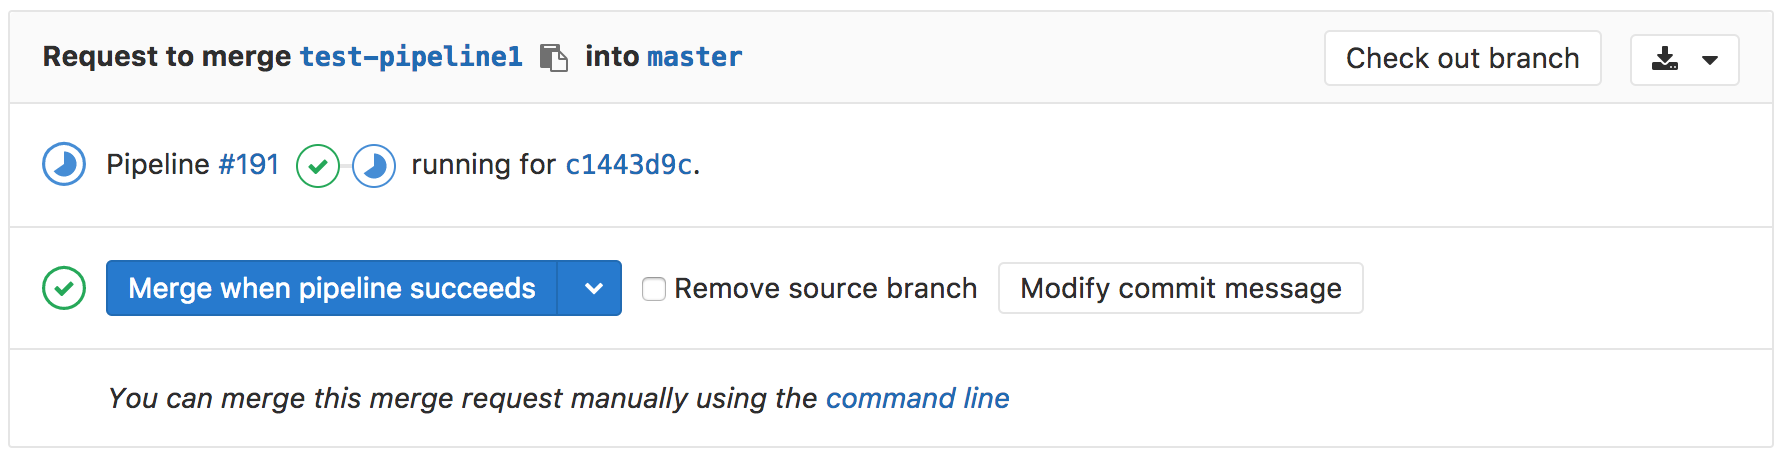Click the Request to merge heading text
Viewport: 1788px width, 460px height.
[x=166, y=57]
